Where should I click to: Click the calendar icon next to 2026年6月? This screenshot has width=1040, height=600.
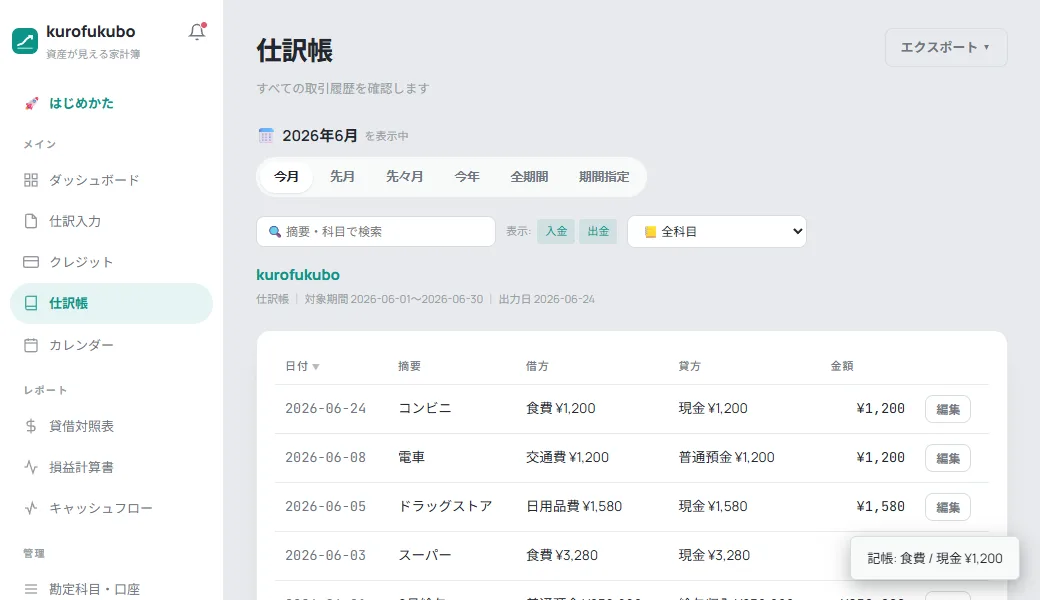click(266, 136)
